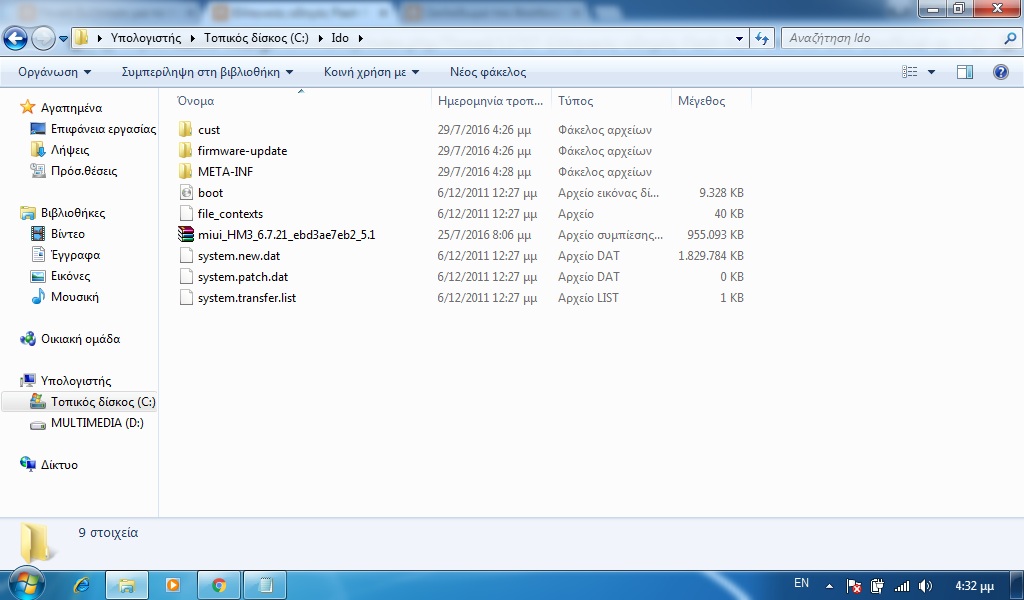Open 'Οικιακή ομάδα' in navigation pane
Image resolution: width=1024 pixels, height=600 pixels.
tap(80, 339)
